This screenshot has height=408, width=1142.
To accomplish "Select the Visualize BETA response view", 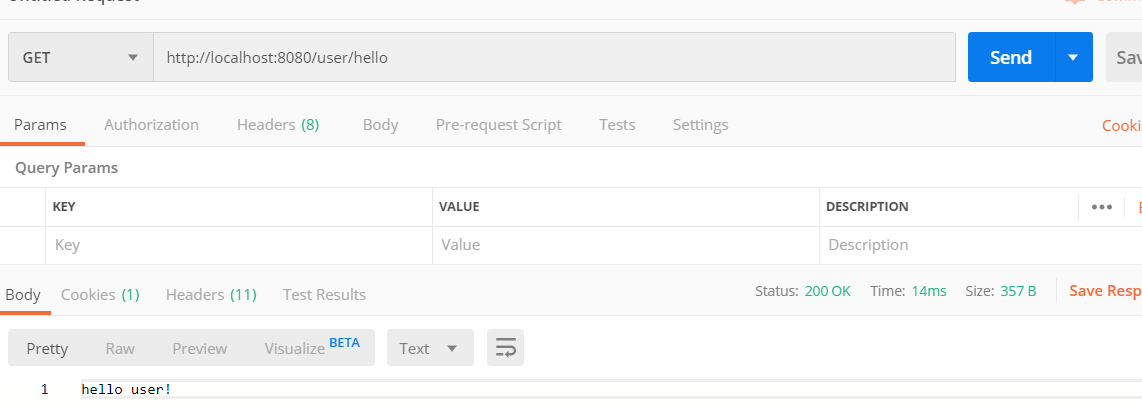I will coord(311,348).
